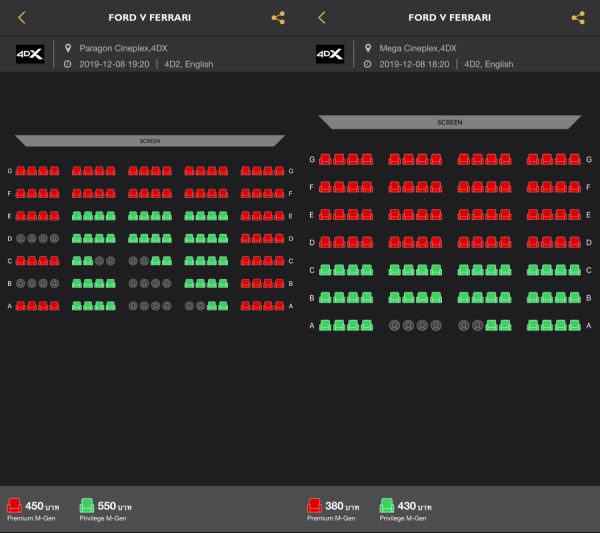Select leftmost red seat in Mega row D

[325, 242]
